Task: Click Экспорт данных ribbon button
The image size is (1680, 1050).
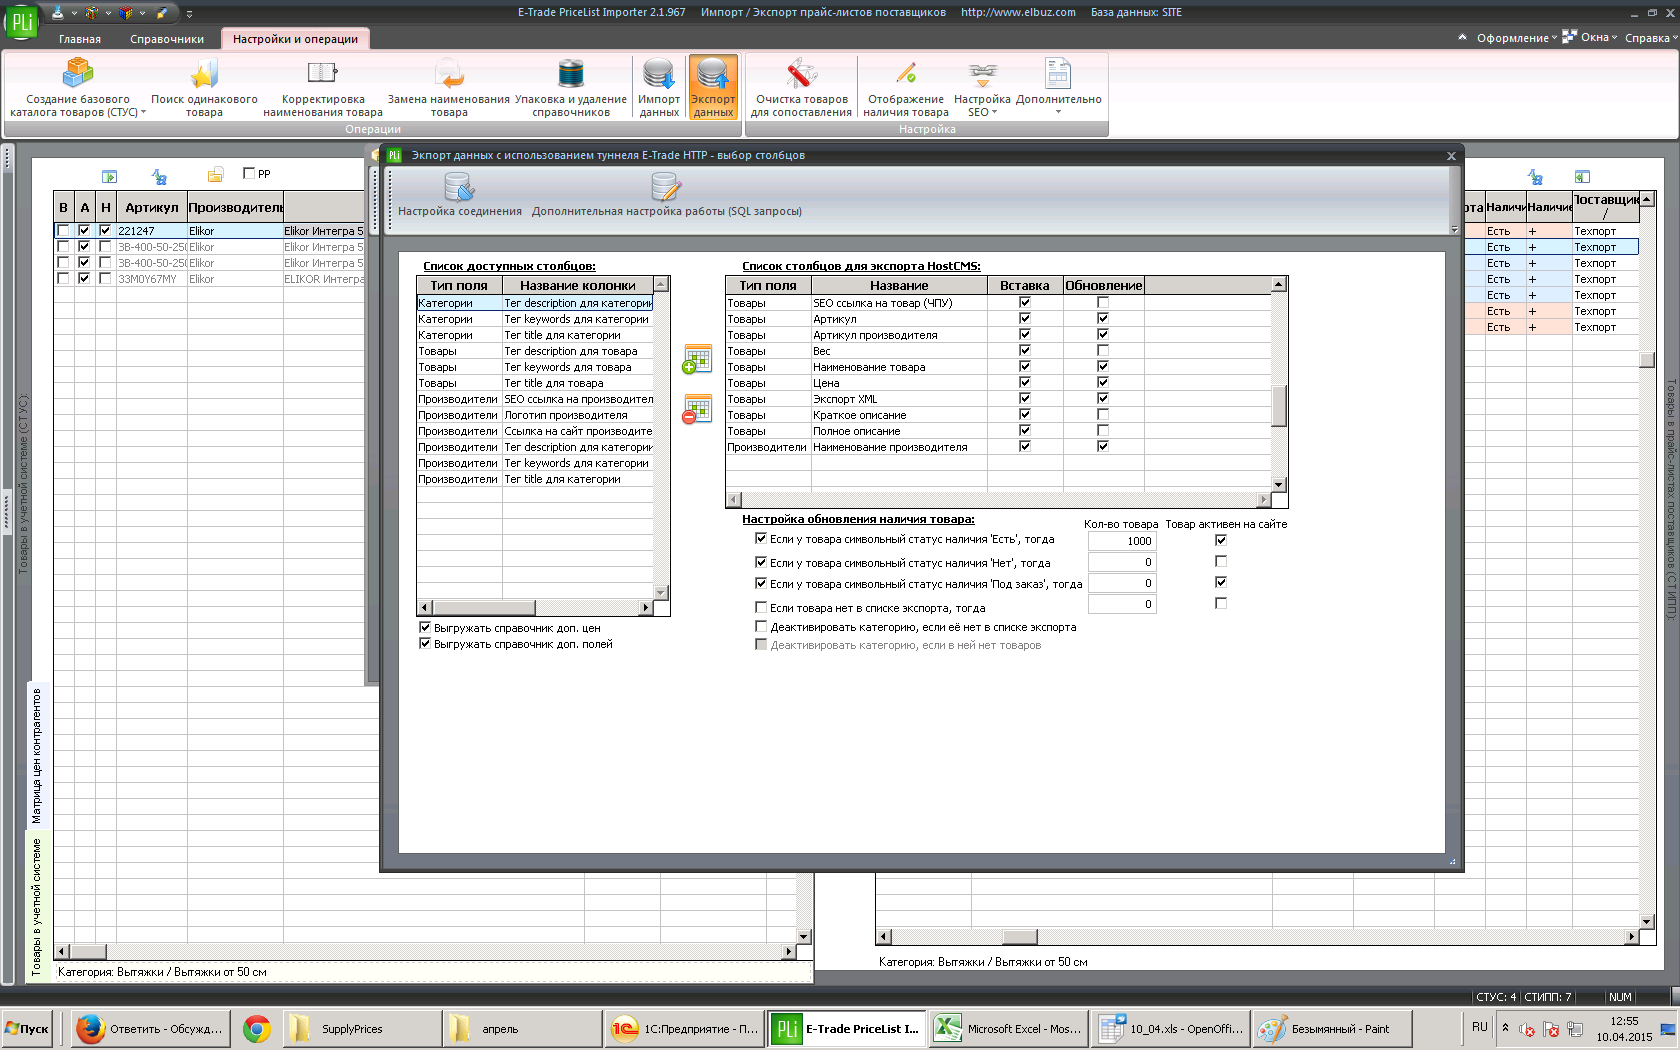Action: [x=713, y=88]
